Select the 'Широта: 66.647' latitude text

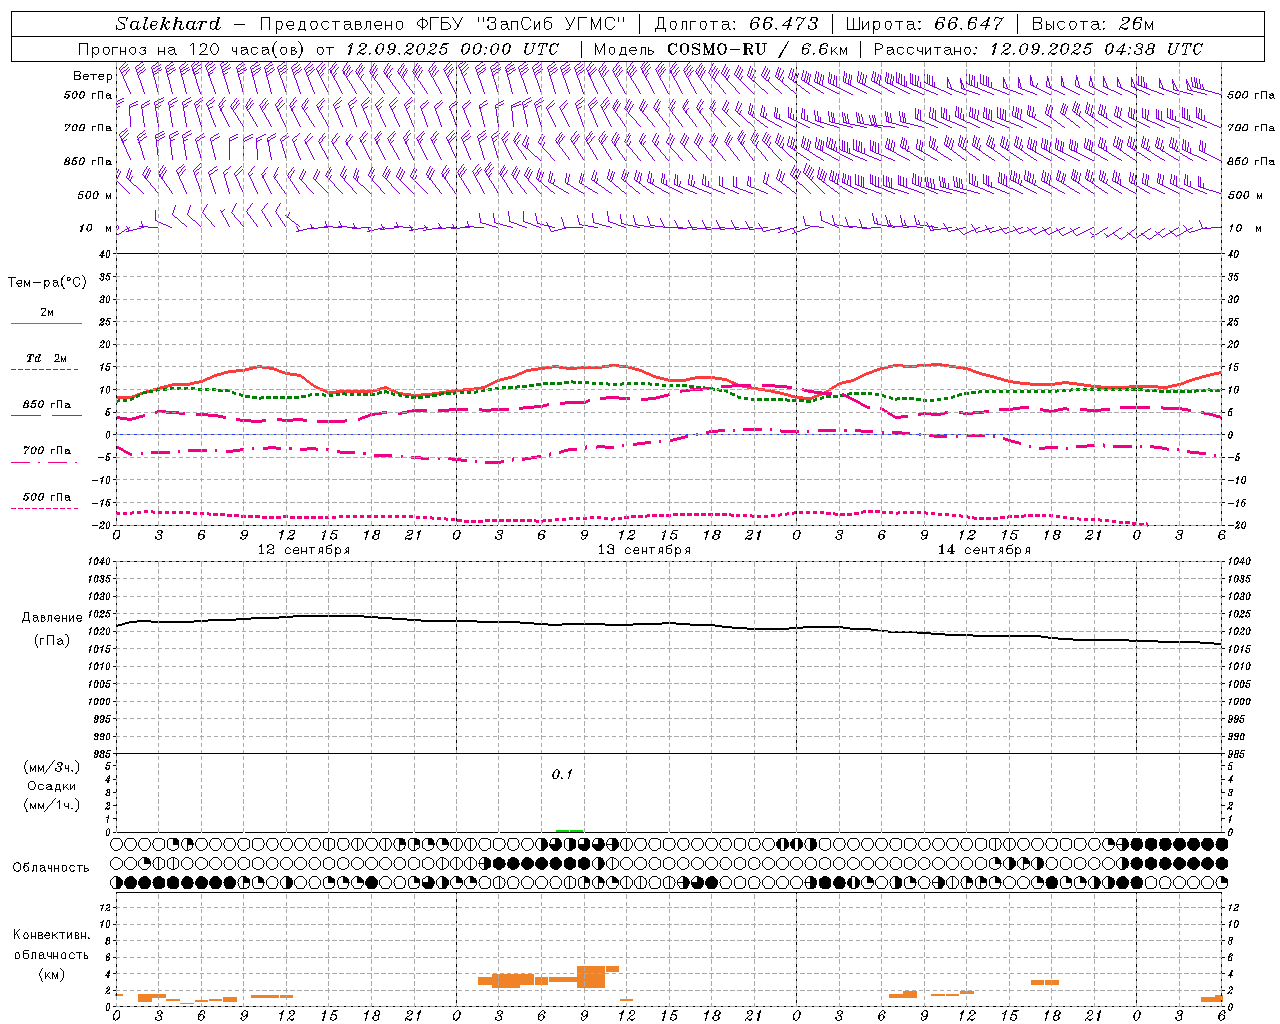(x=924, y=24)
